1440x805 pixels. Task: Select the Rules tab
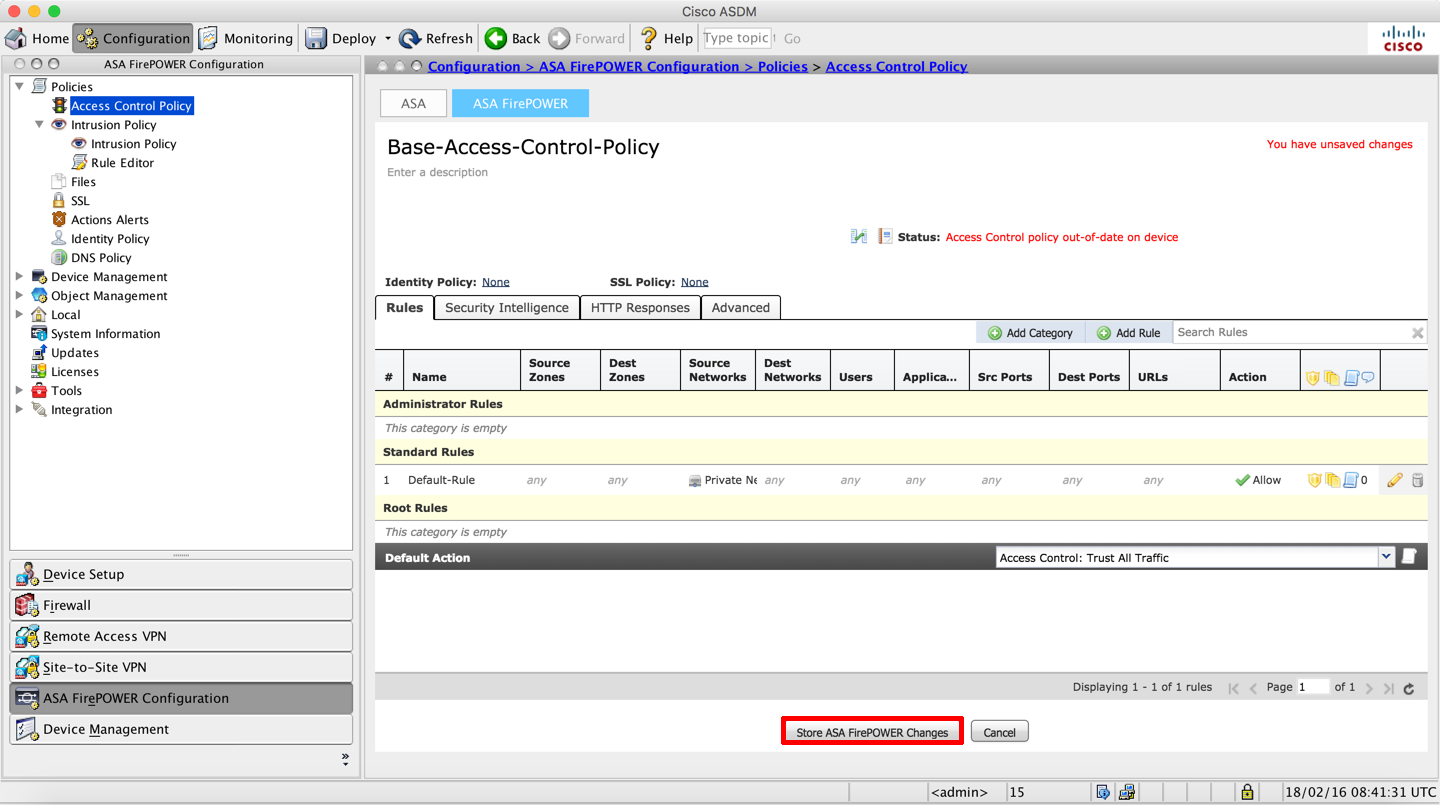405,307
